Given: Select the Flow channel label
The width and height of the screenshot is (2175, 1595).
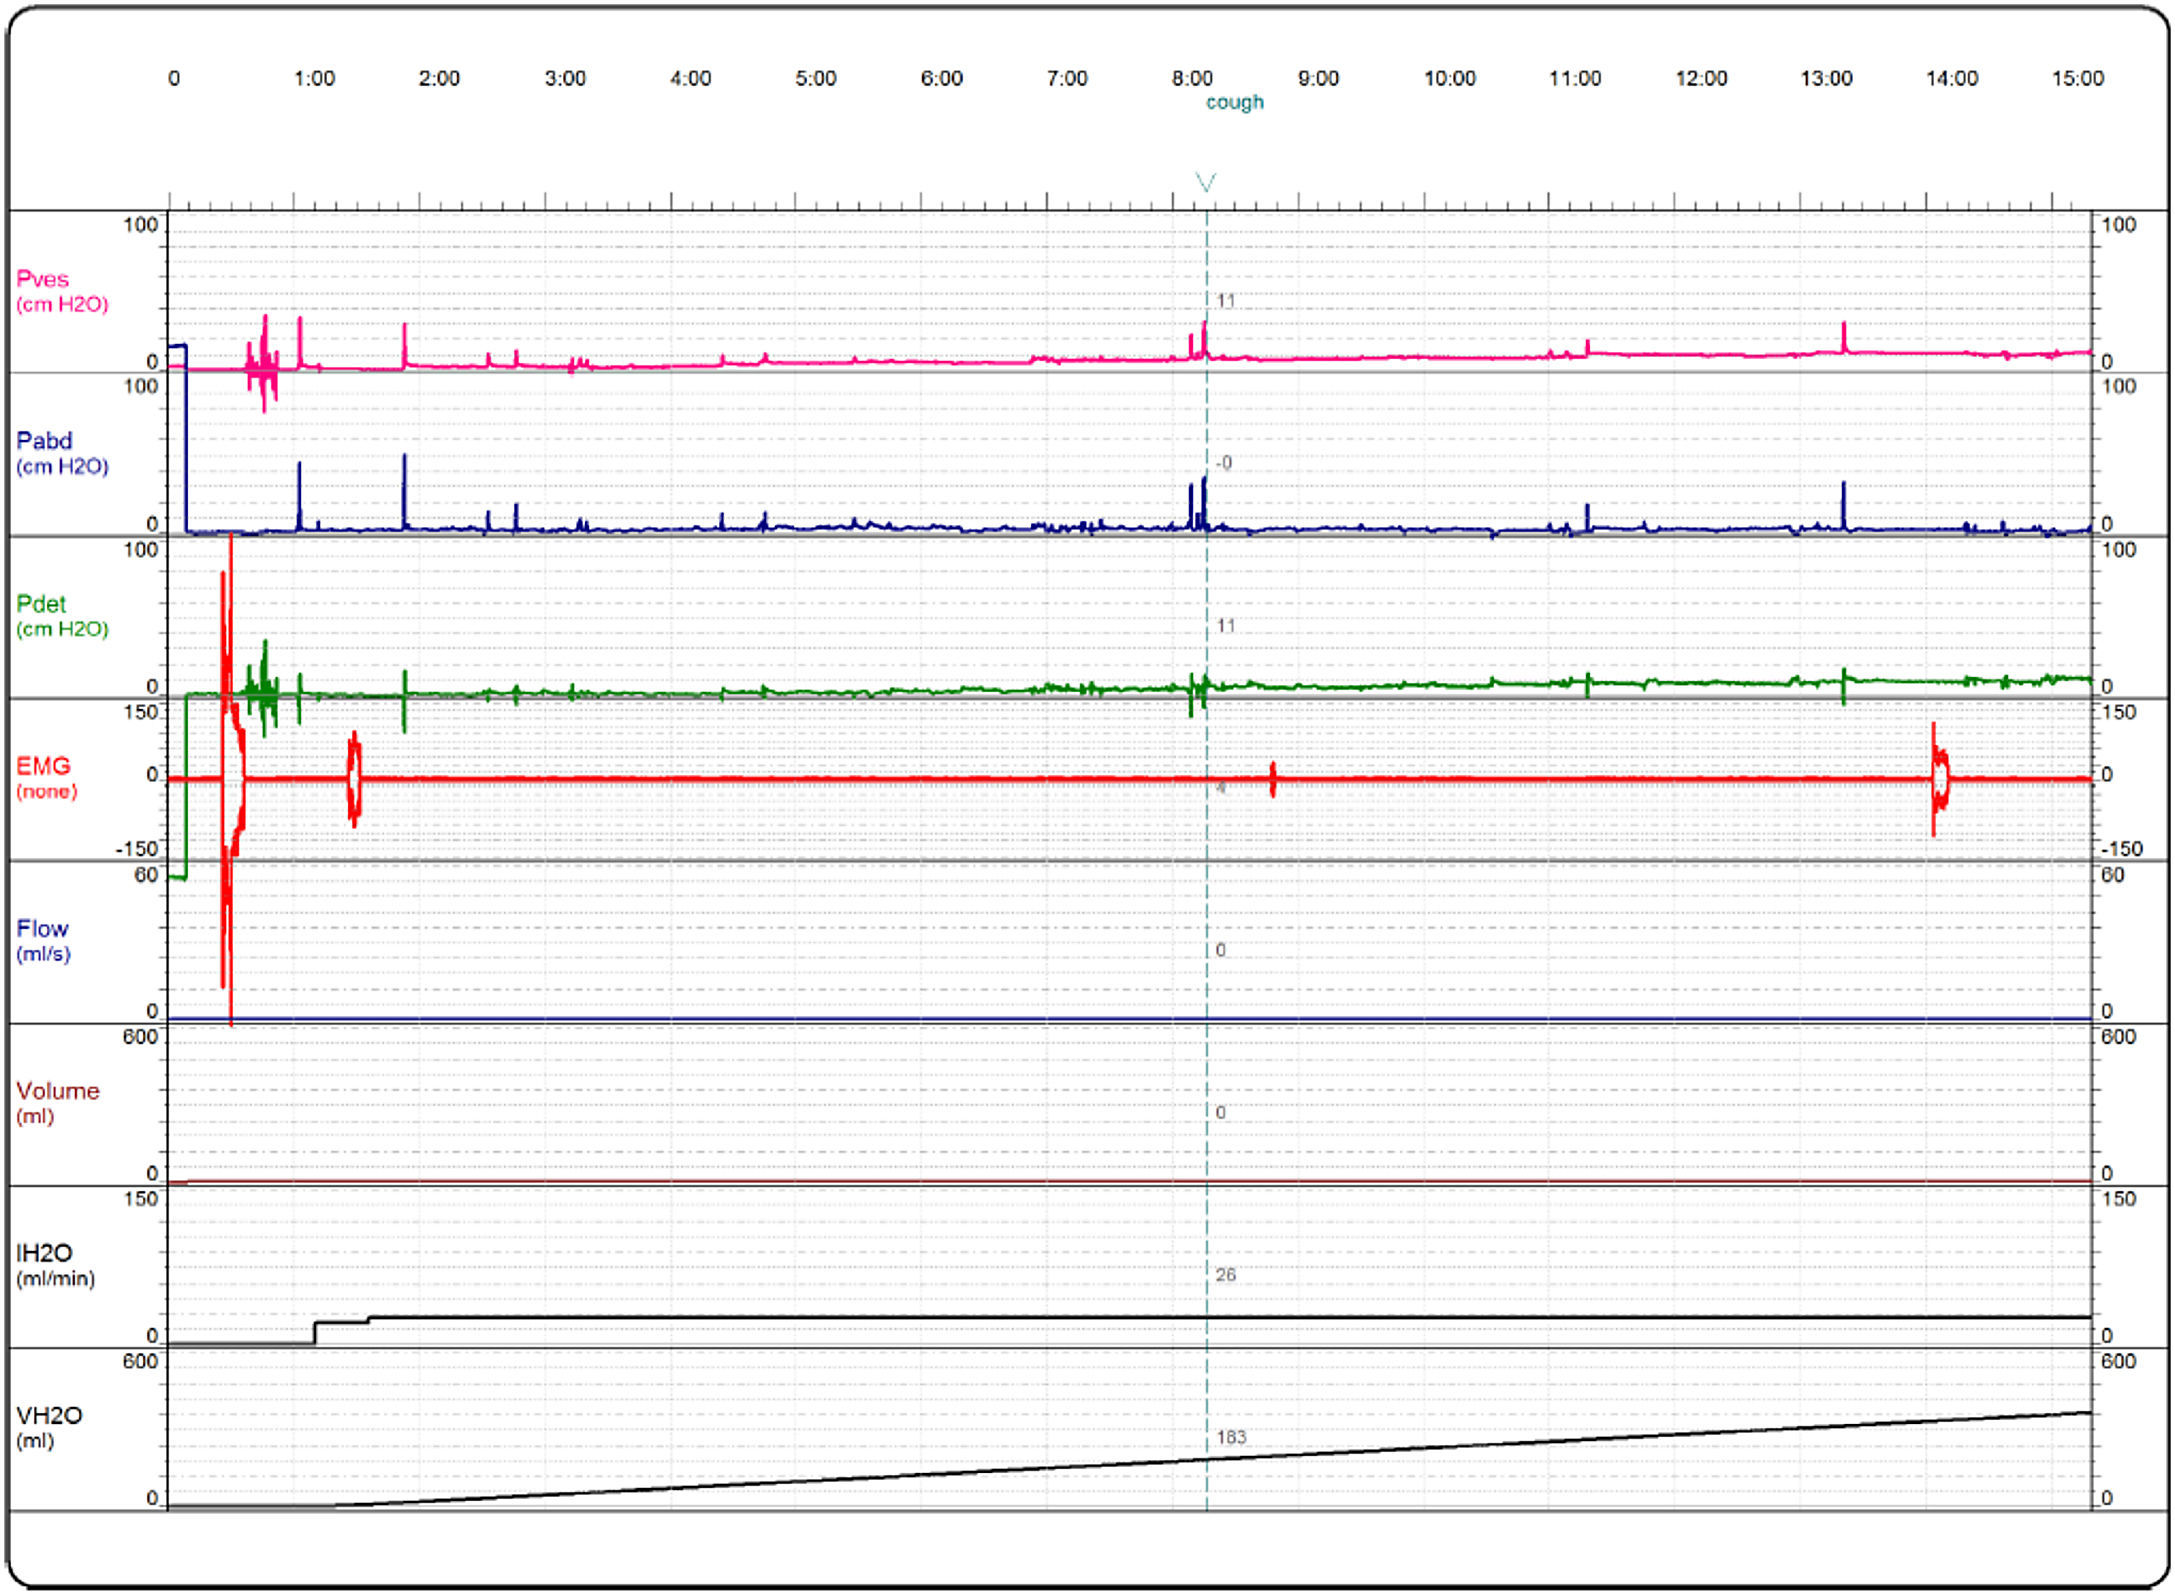Looking at the screenshot, I should (42, 929).
